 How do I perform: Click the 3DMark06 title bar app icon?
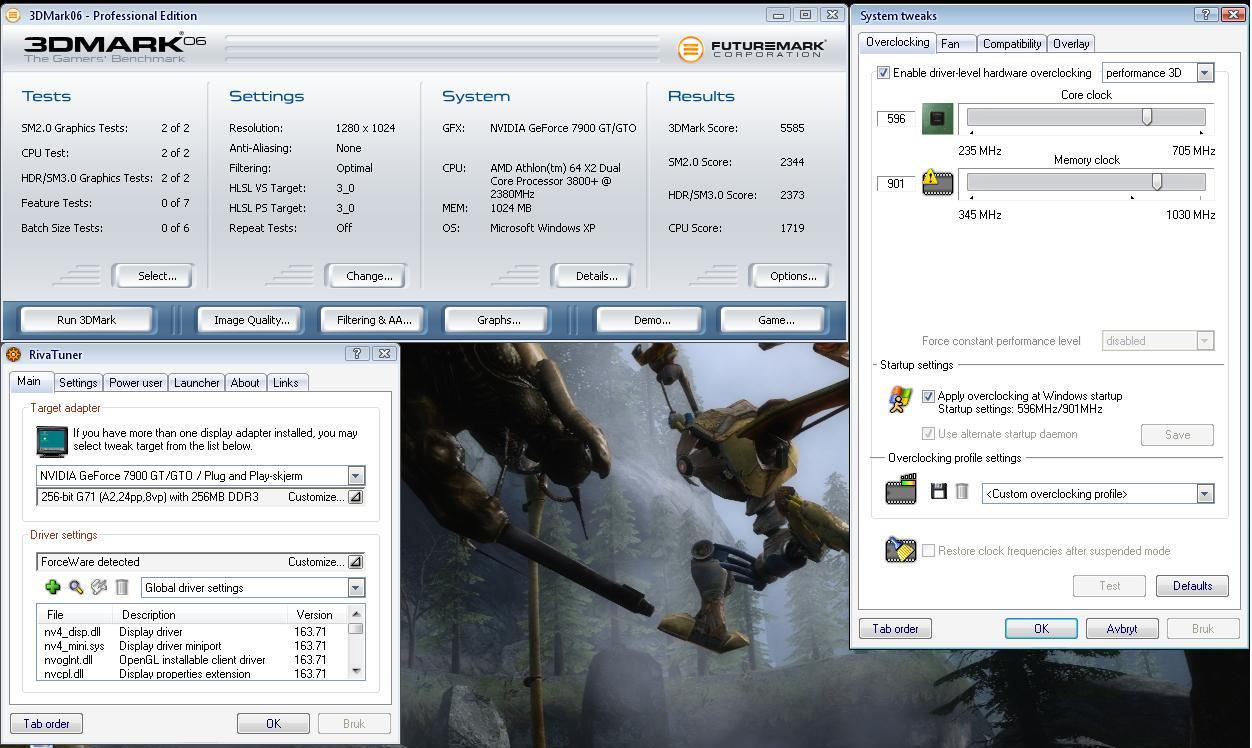(x=12, y=15)
